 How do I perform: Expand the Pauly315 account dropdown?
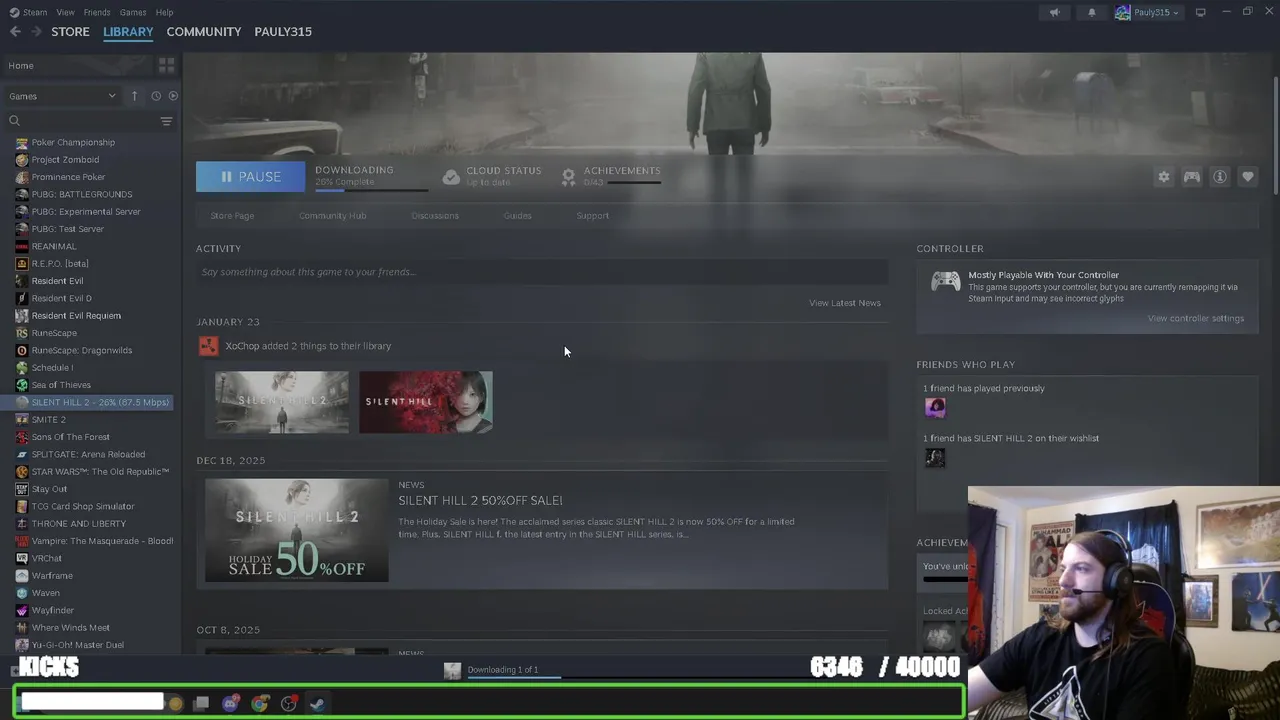1148,12
